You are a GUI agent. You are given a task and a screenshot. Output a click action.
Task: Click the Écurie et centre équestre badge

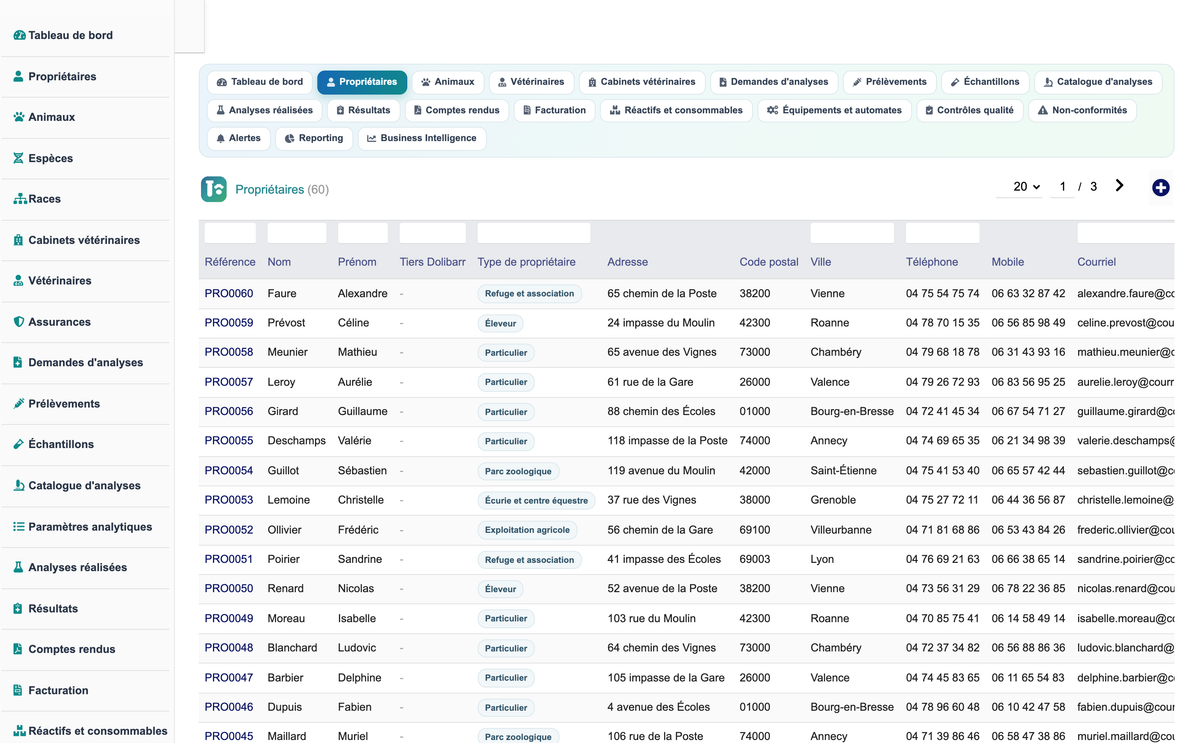536,501
